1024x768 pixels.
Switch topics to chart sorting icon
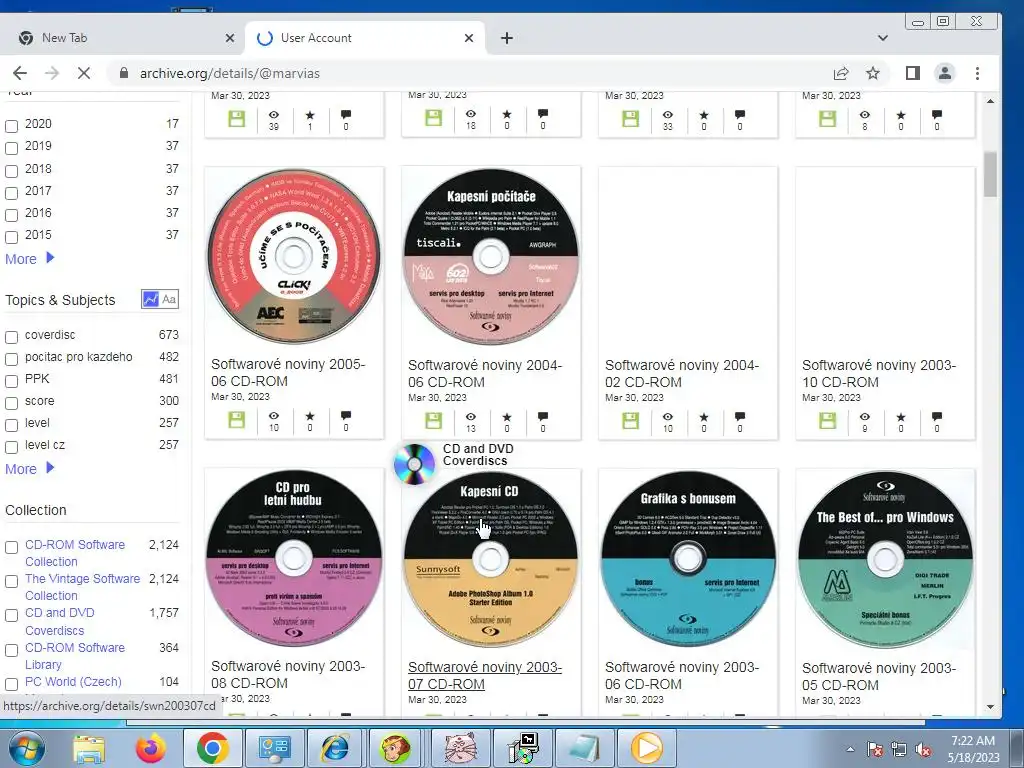point(150,299)
